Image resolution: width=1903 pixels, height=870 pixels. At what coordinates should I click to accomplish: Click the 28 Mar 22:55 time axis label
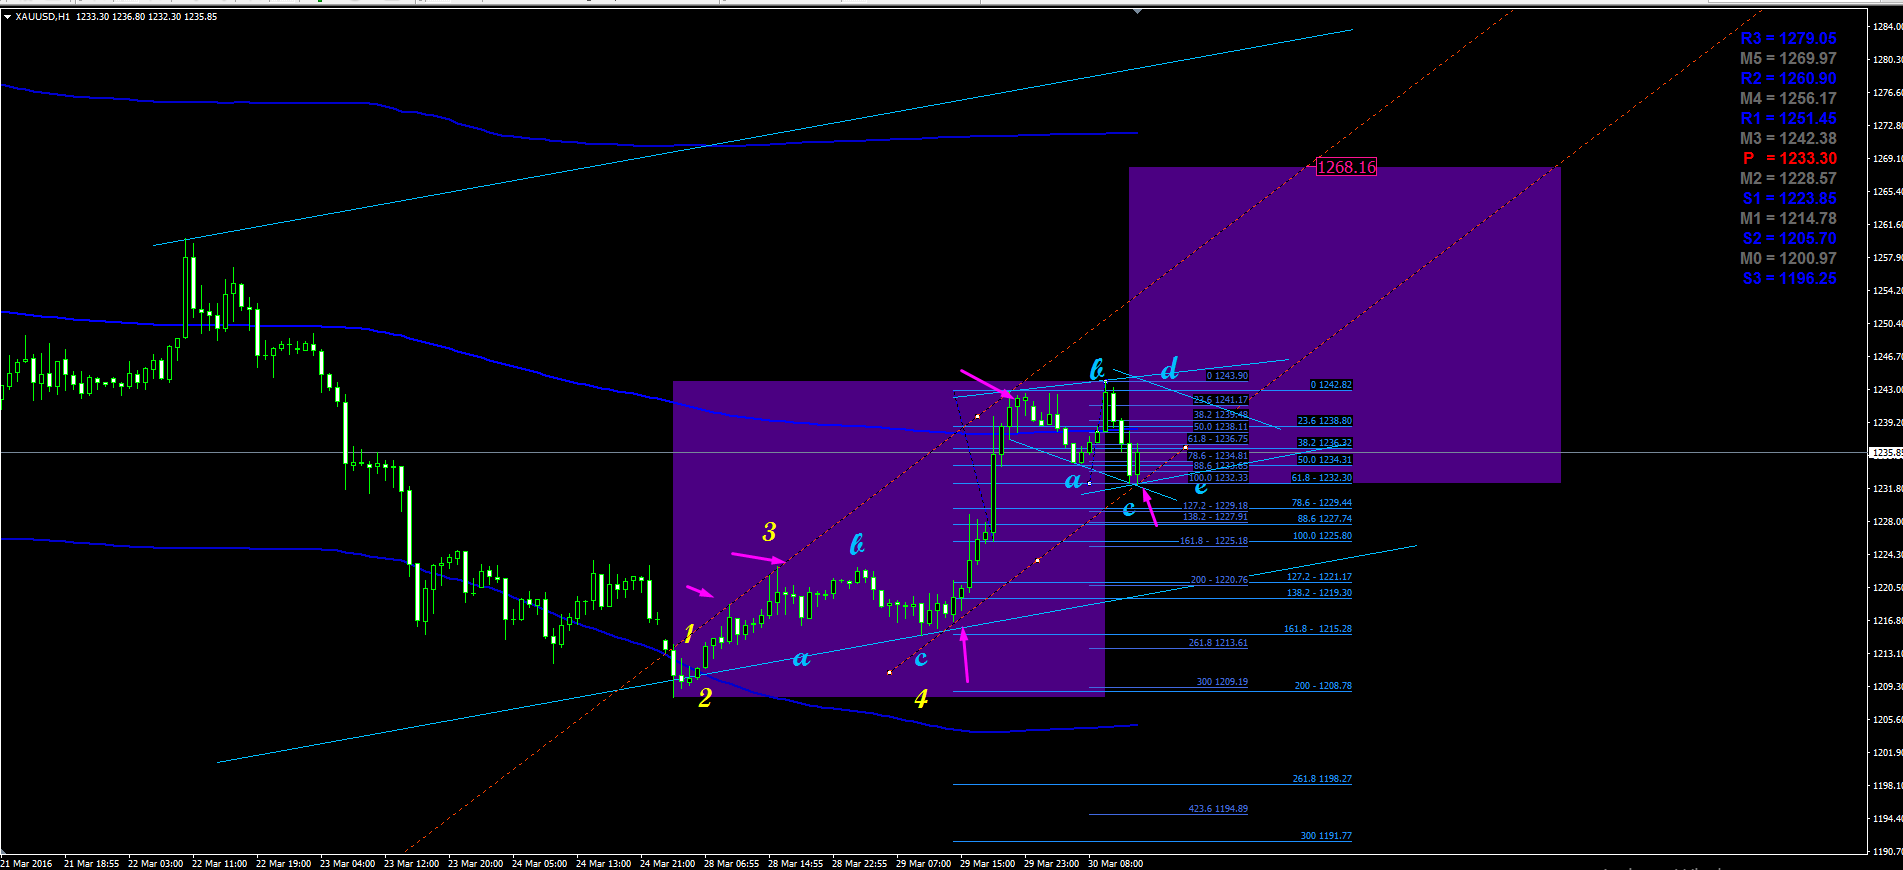click(x=859, y=863)
